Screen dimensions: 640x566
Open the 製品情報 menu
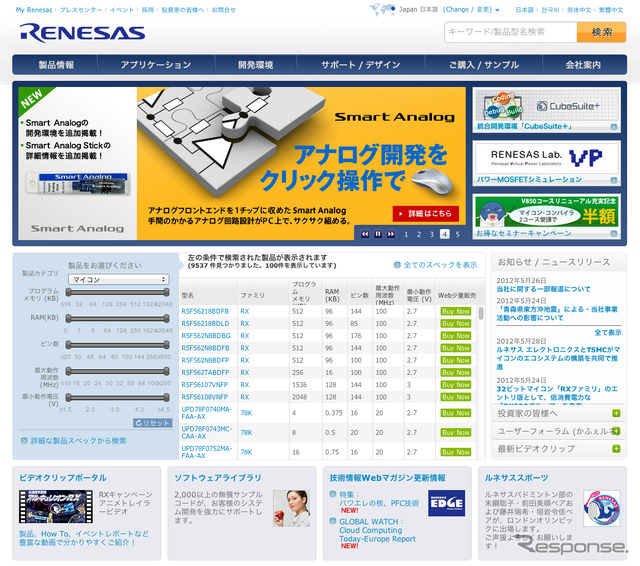coord(56,65)
